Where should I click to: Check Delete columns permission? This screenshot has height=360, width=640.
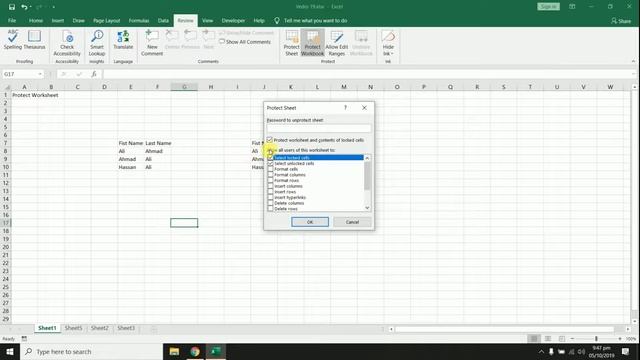pos(270,203)
